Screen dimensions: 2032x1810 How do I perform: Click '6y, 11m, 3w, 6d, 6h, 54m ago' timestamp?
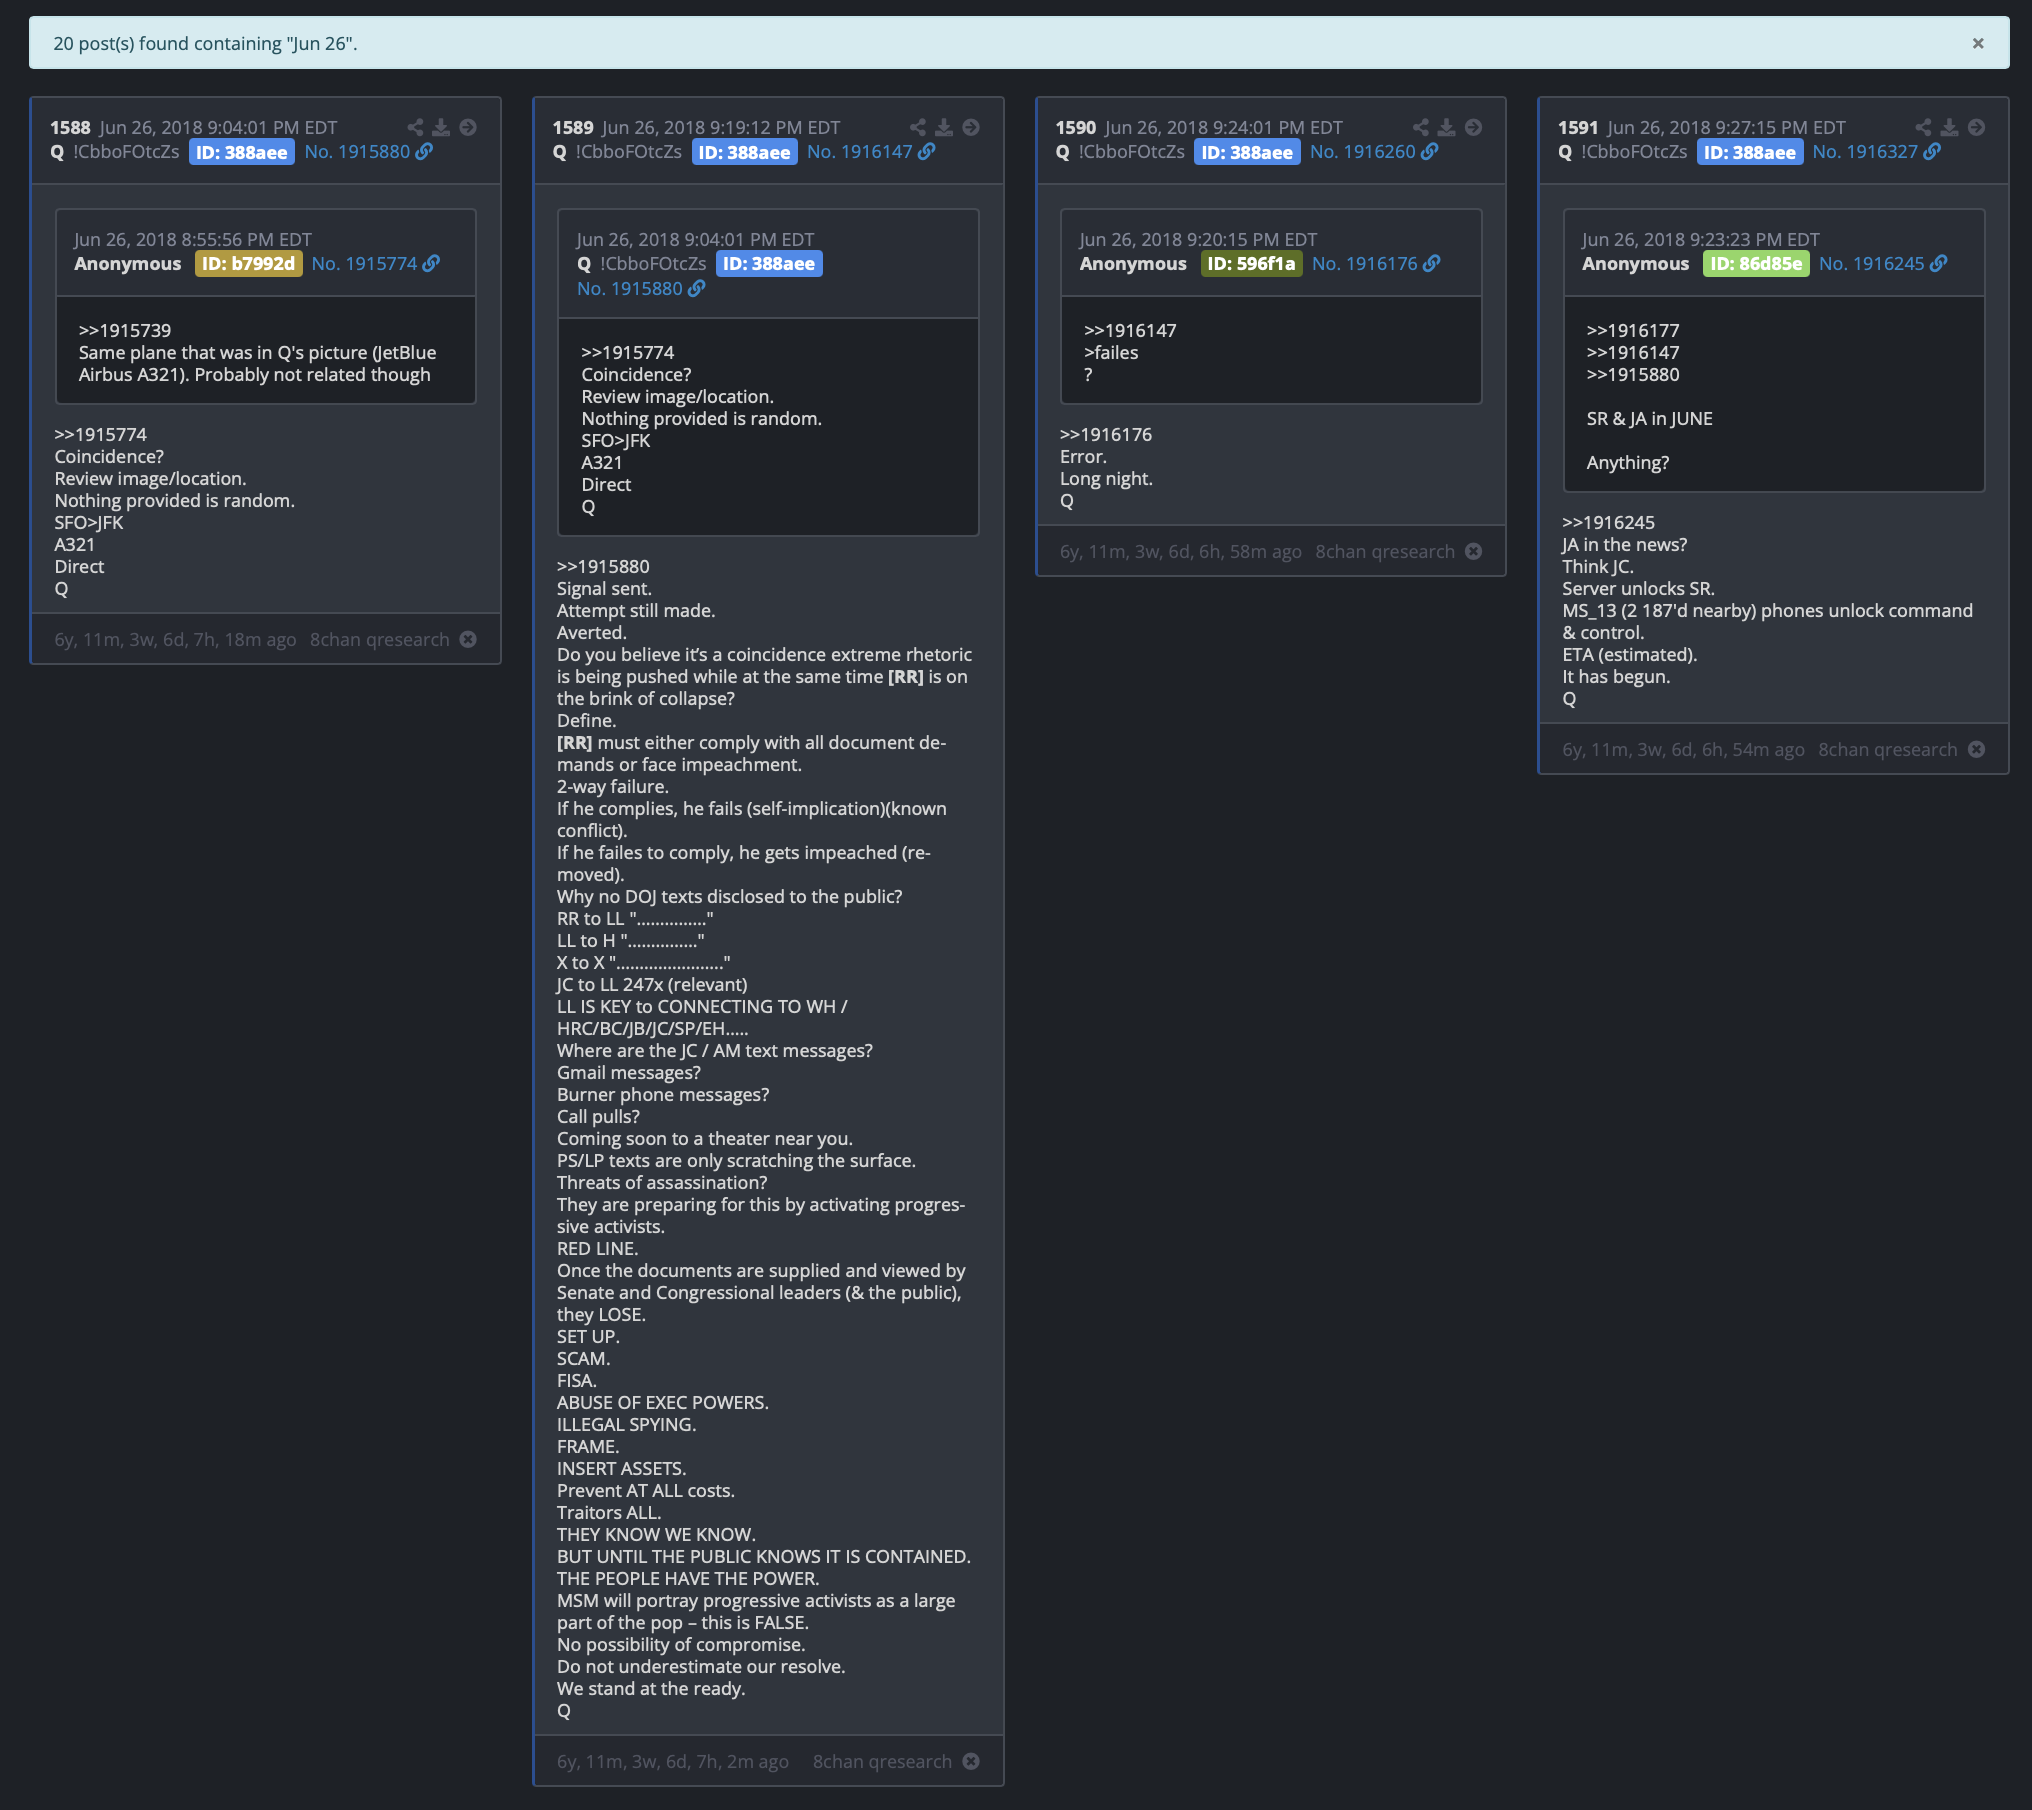[1684, 750]
